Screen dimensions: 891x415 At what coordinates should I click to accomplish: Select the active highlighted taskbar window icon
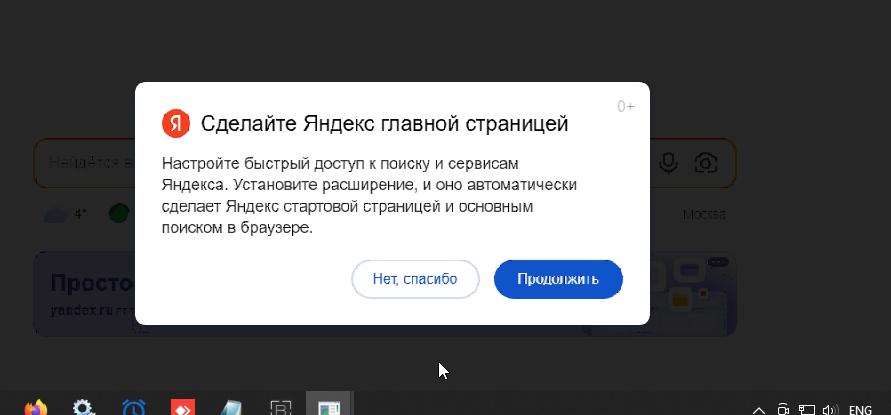coord(329,405)
